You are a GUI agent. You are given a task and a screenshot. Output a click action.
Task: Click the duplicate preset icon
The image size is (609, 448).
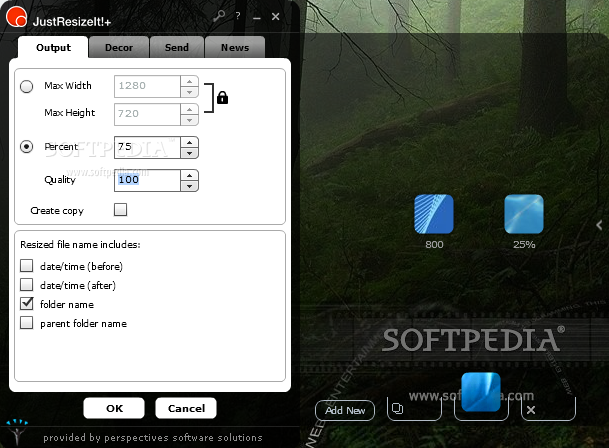pos(397,409)
